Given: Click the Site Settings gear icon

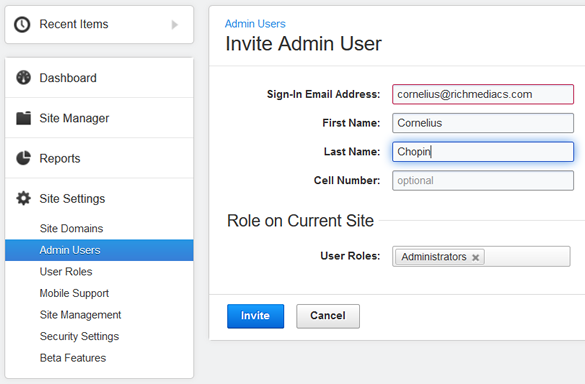Looking at the screenshot, I should [x=23, y=198].
